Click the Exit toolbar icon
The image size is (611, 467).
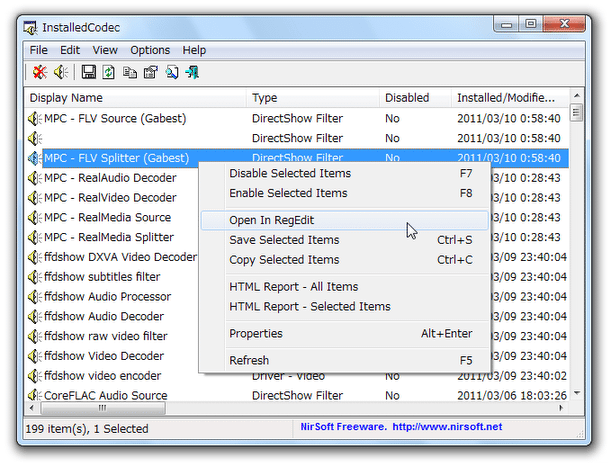tap(192, 72)
